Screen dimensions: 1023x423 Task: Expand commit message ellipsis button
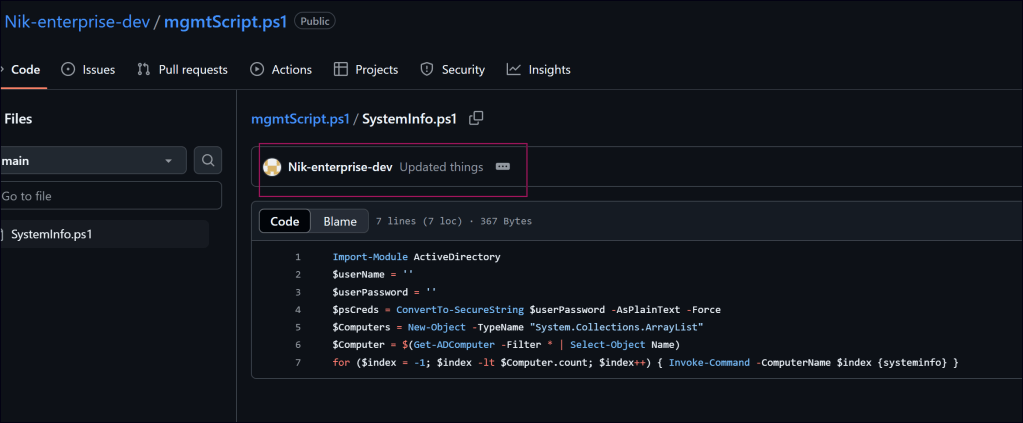click(503, 167)
